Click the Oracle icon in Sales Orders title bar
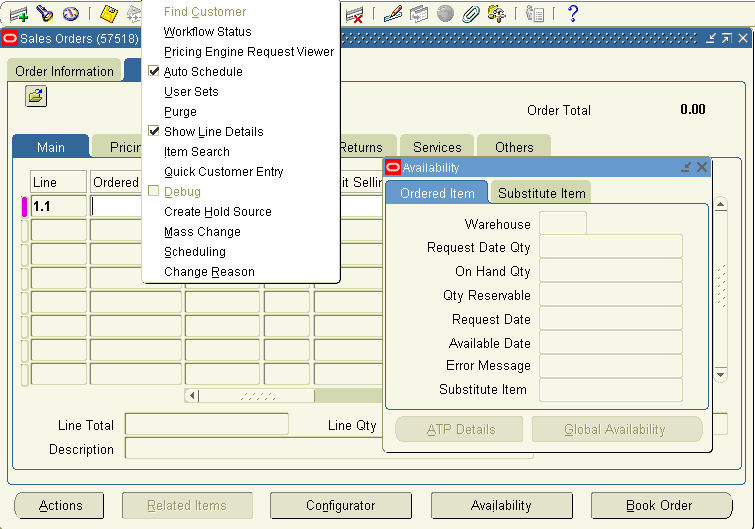This screenshot has width=755, height=529. [10, 38]
